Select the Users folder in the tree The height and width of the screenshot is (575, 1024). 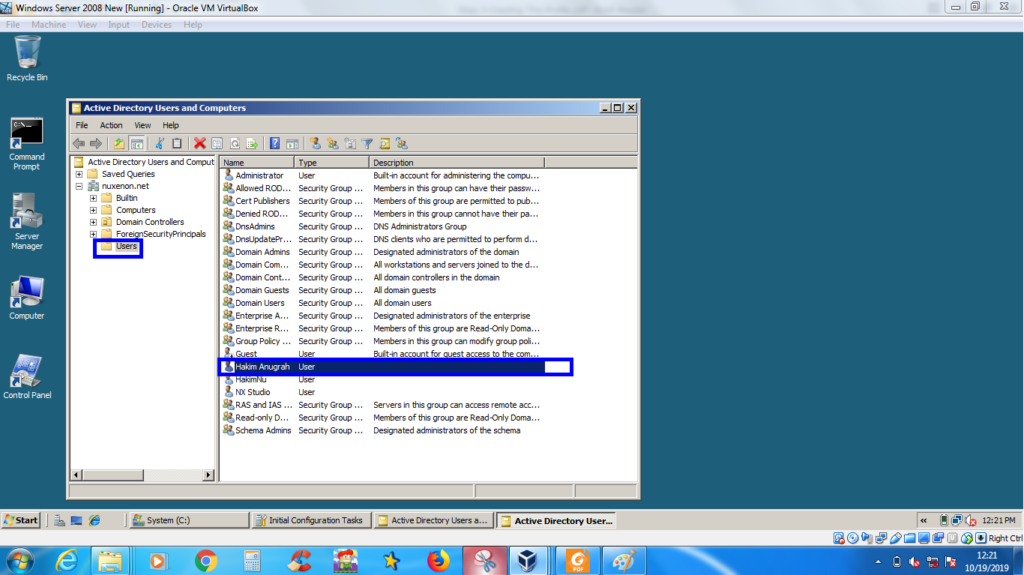[126, 246]
